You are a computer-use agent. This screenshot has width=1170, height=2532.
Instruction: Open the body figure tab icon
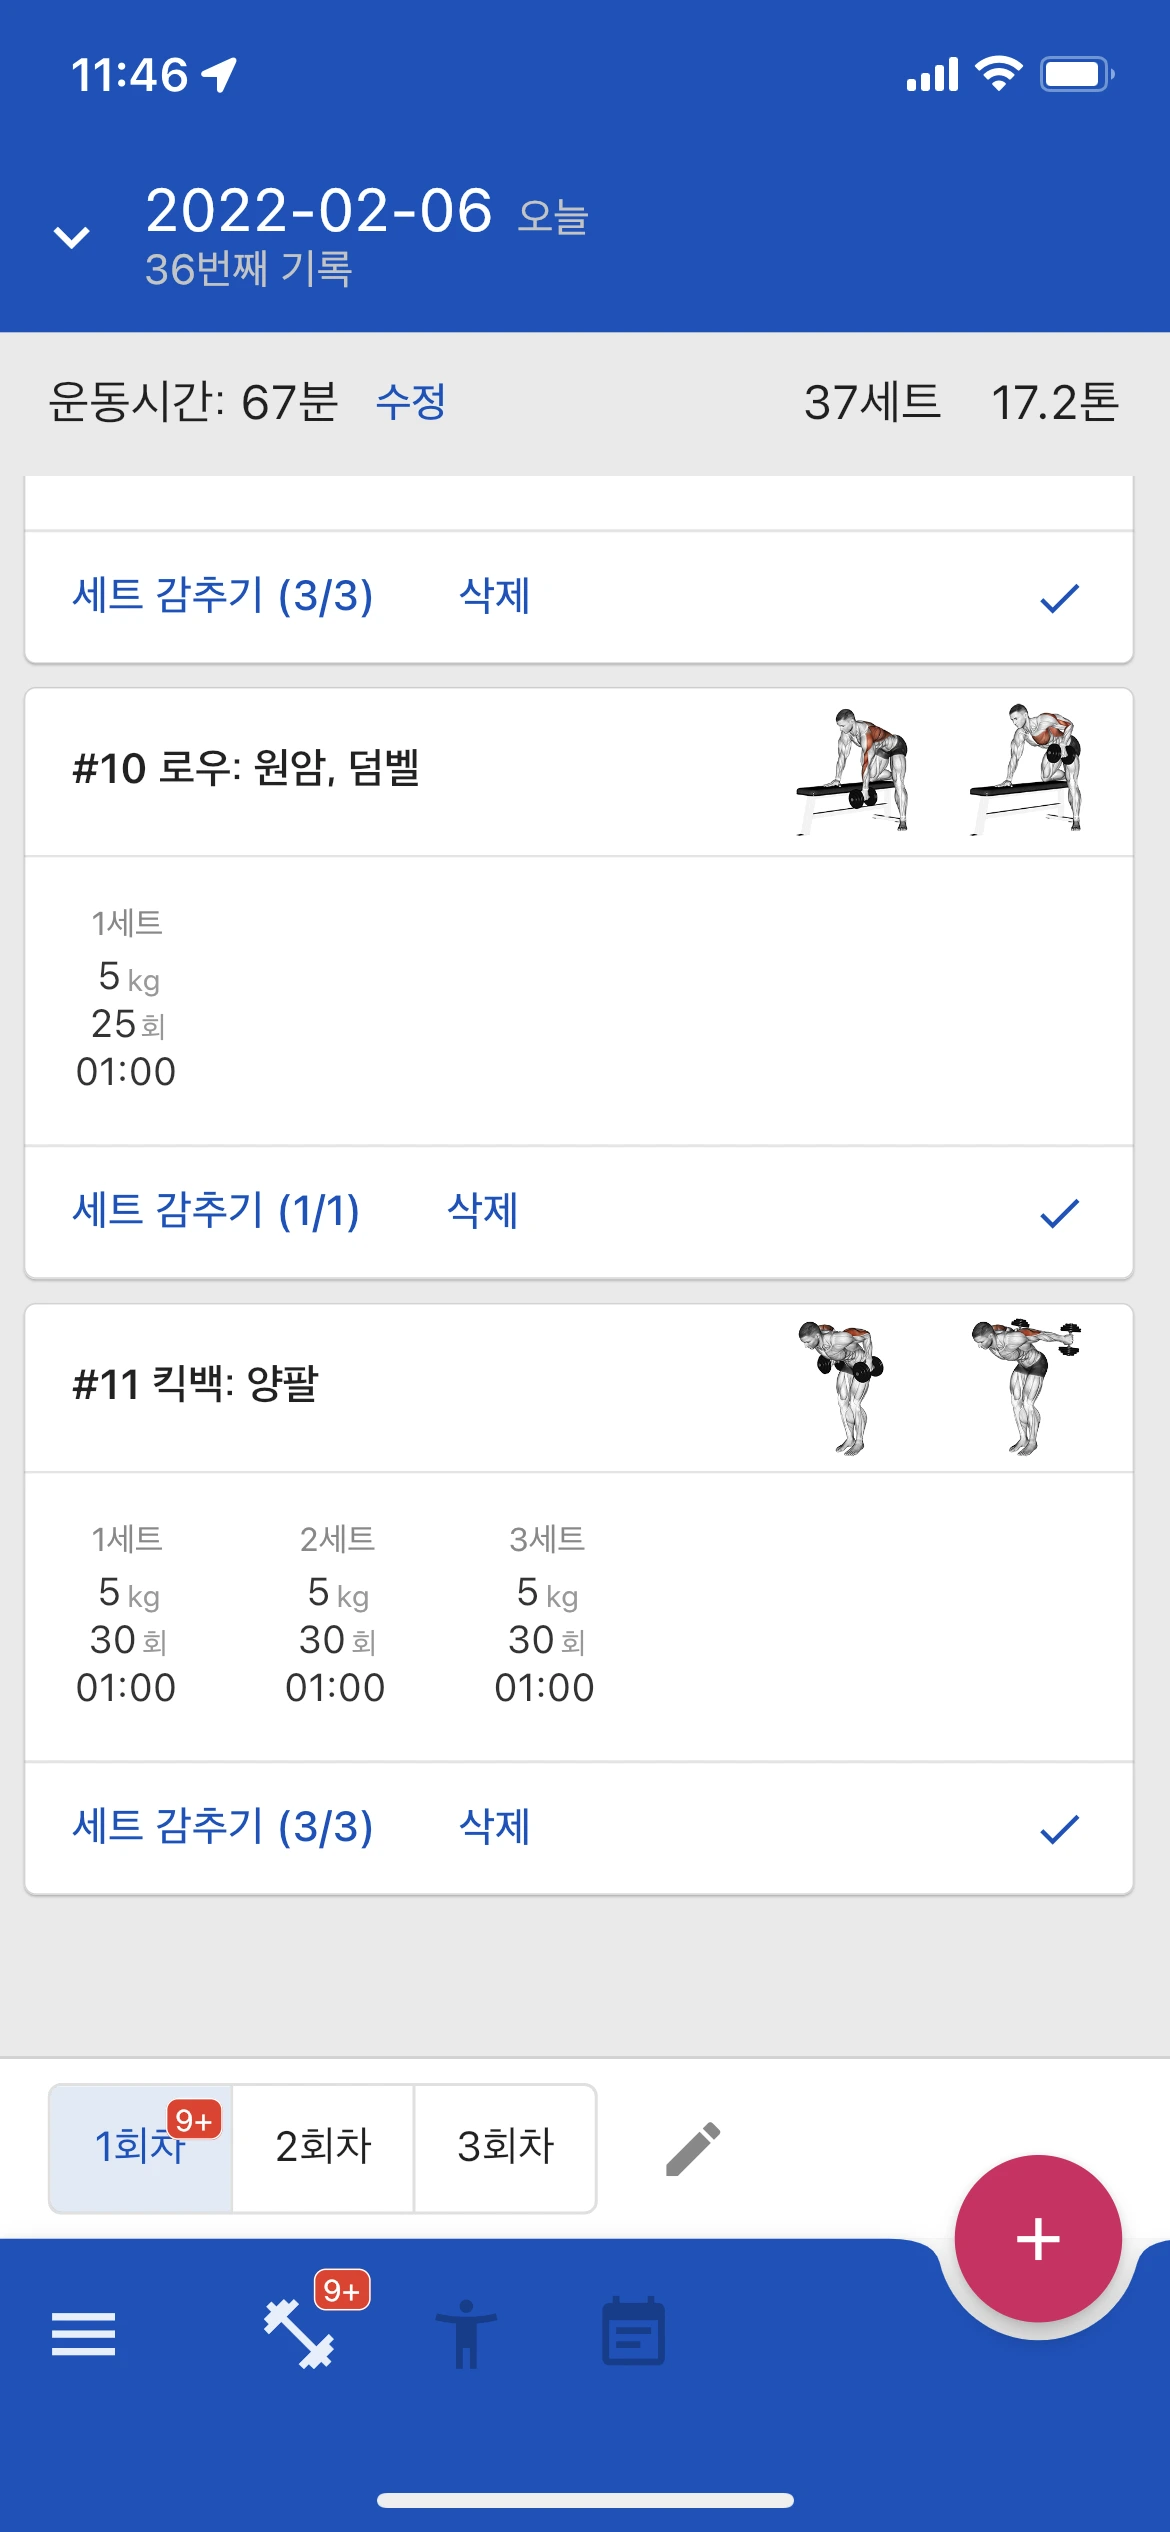[466, 2334]
